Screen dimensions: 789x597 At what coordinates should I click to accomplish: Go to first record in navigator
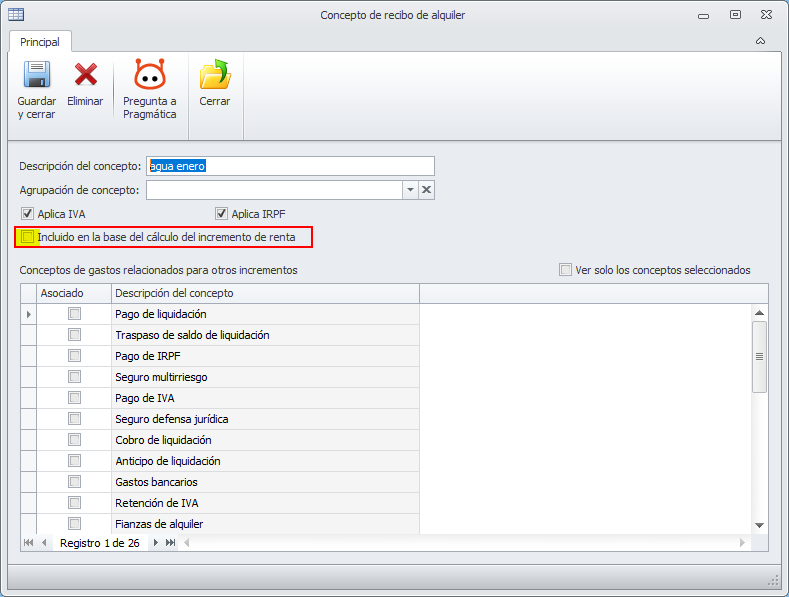point(29,543)
